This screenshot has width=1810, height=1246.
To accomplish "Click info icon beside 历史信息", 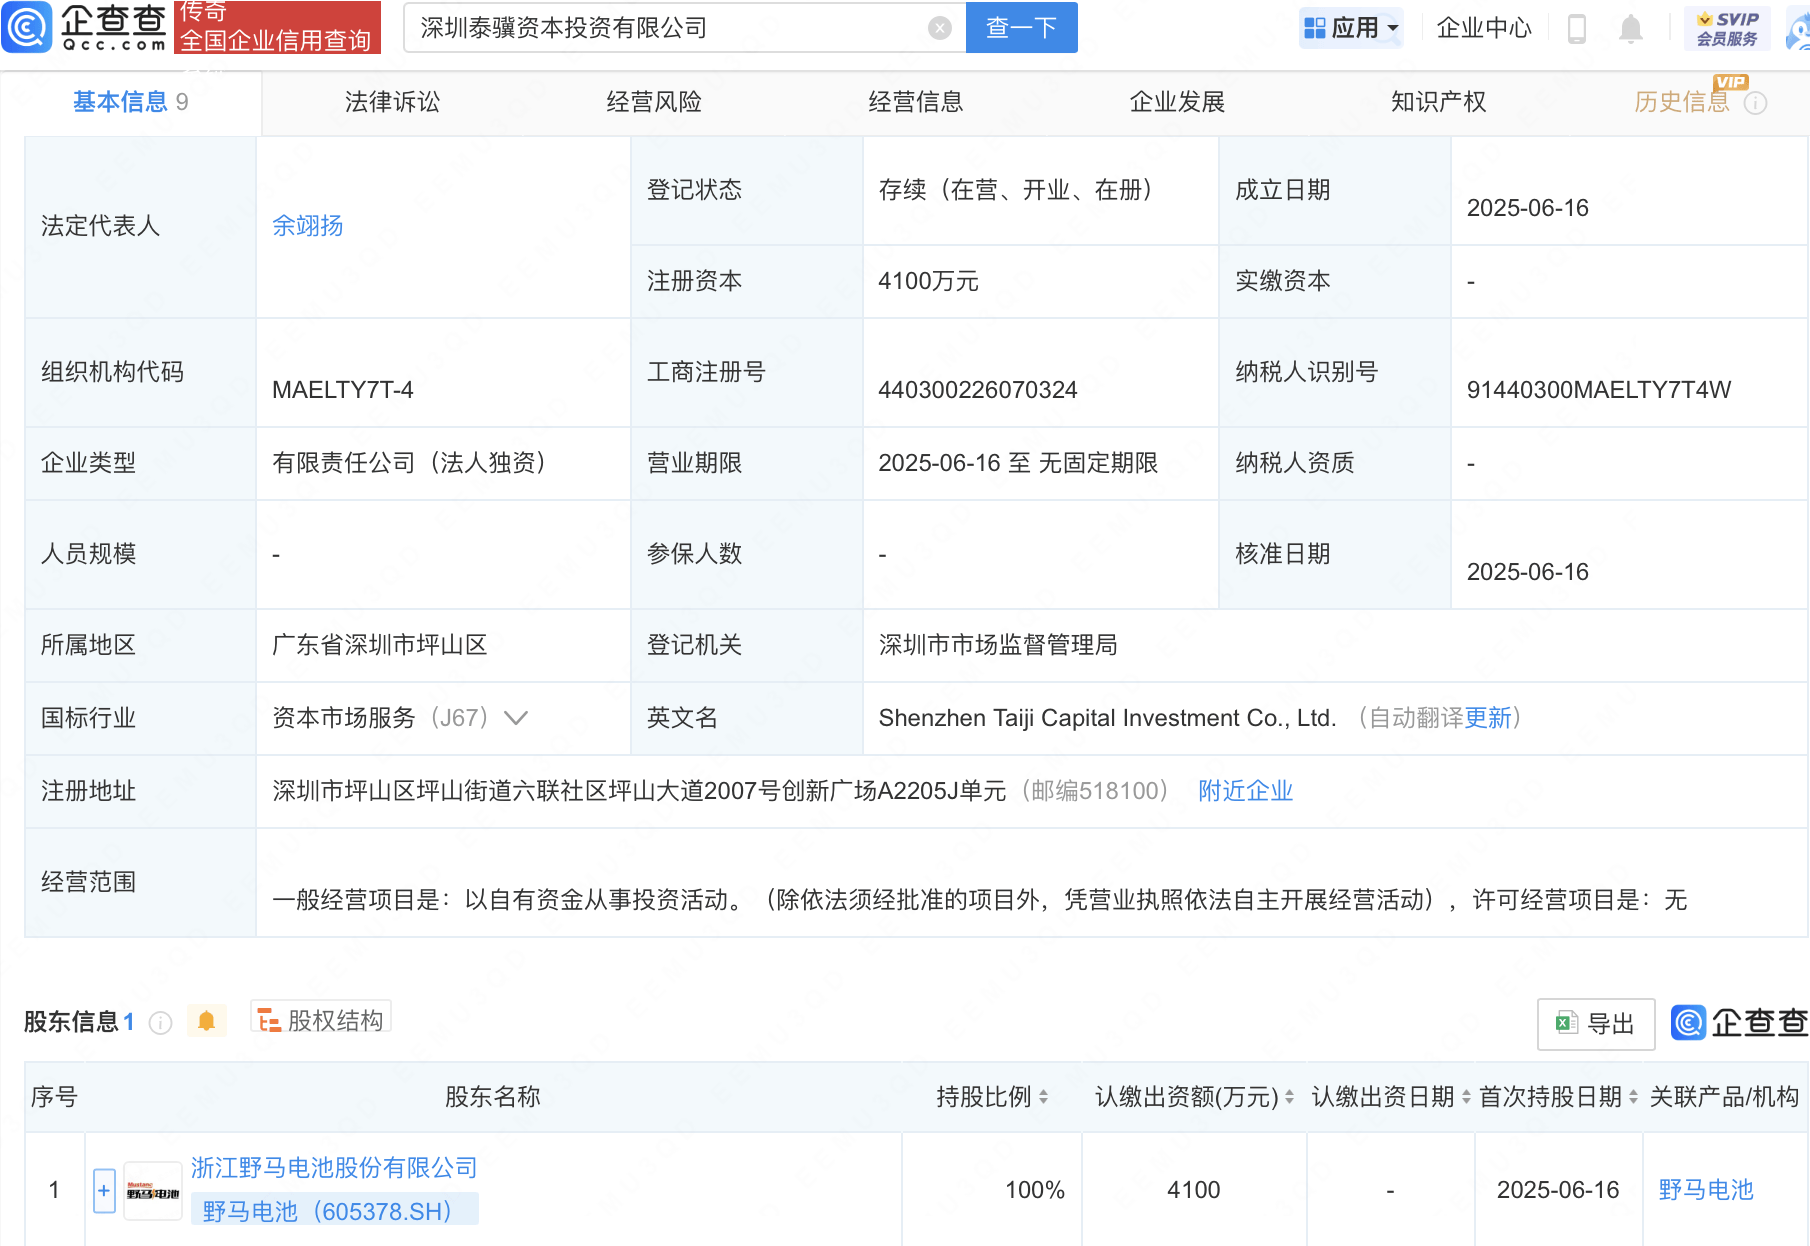I will 1756,103.
